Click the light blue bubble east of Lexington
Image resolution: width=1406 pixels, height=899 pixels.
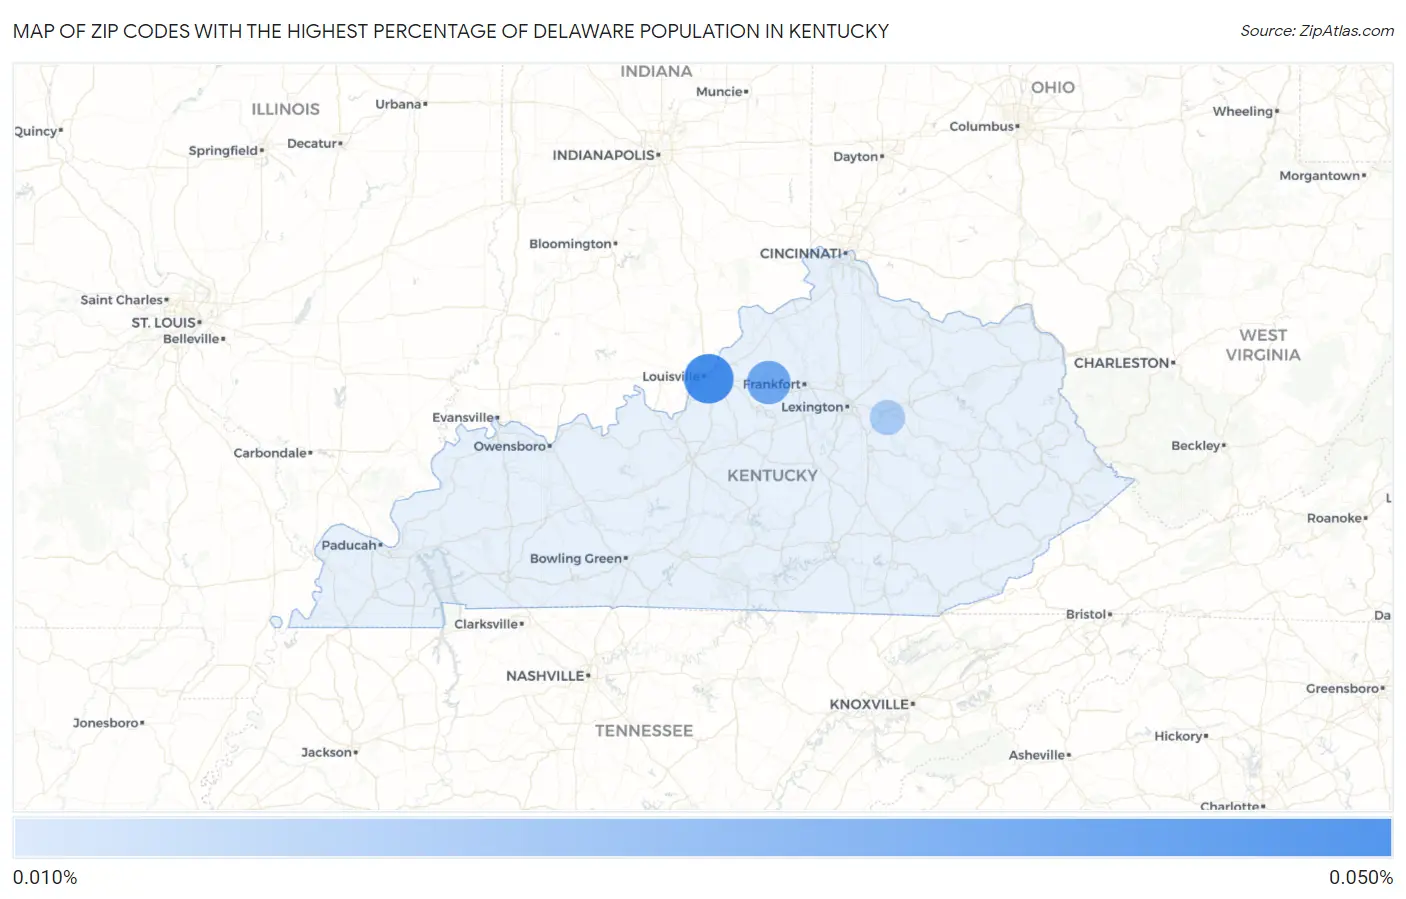tap(887, 417)
